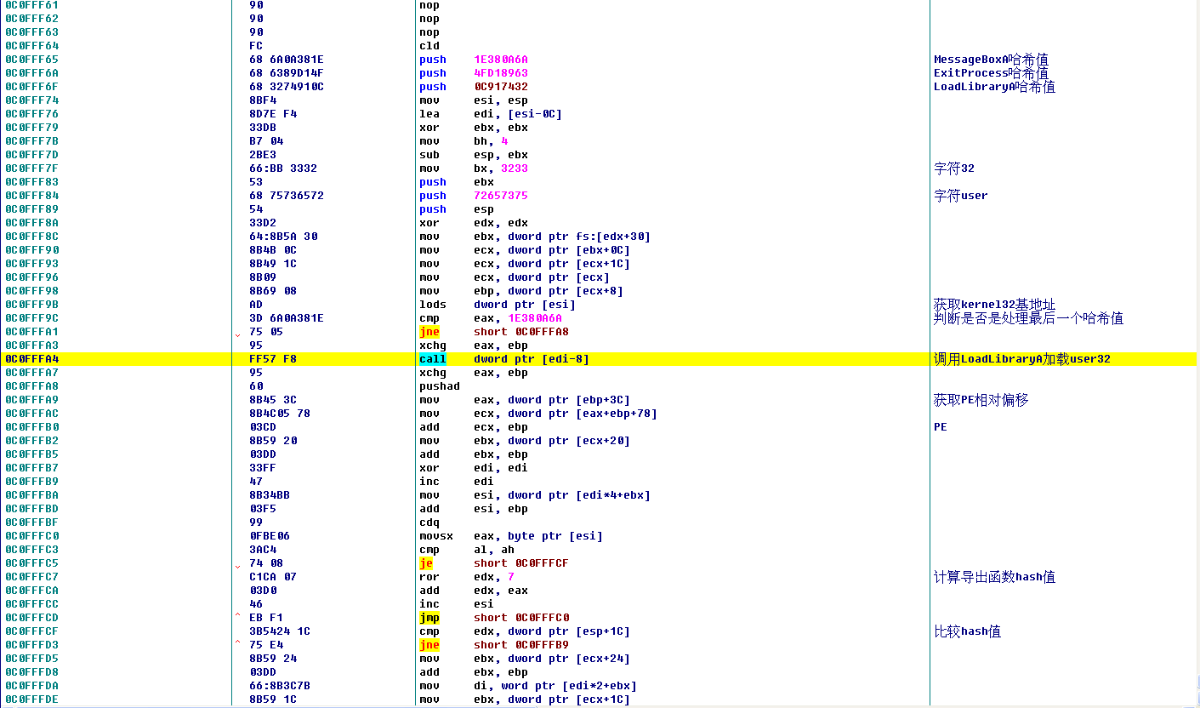
Task: Select the mov bx, 3233 instruction
Action: (x=474, y=168)
